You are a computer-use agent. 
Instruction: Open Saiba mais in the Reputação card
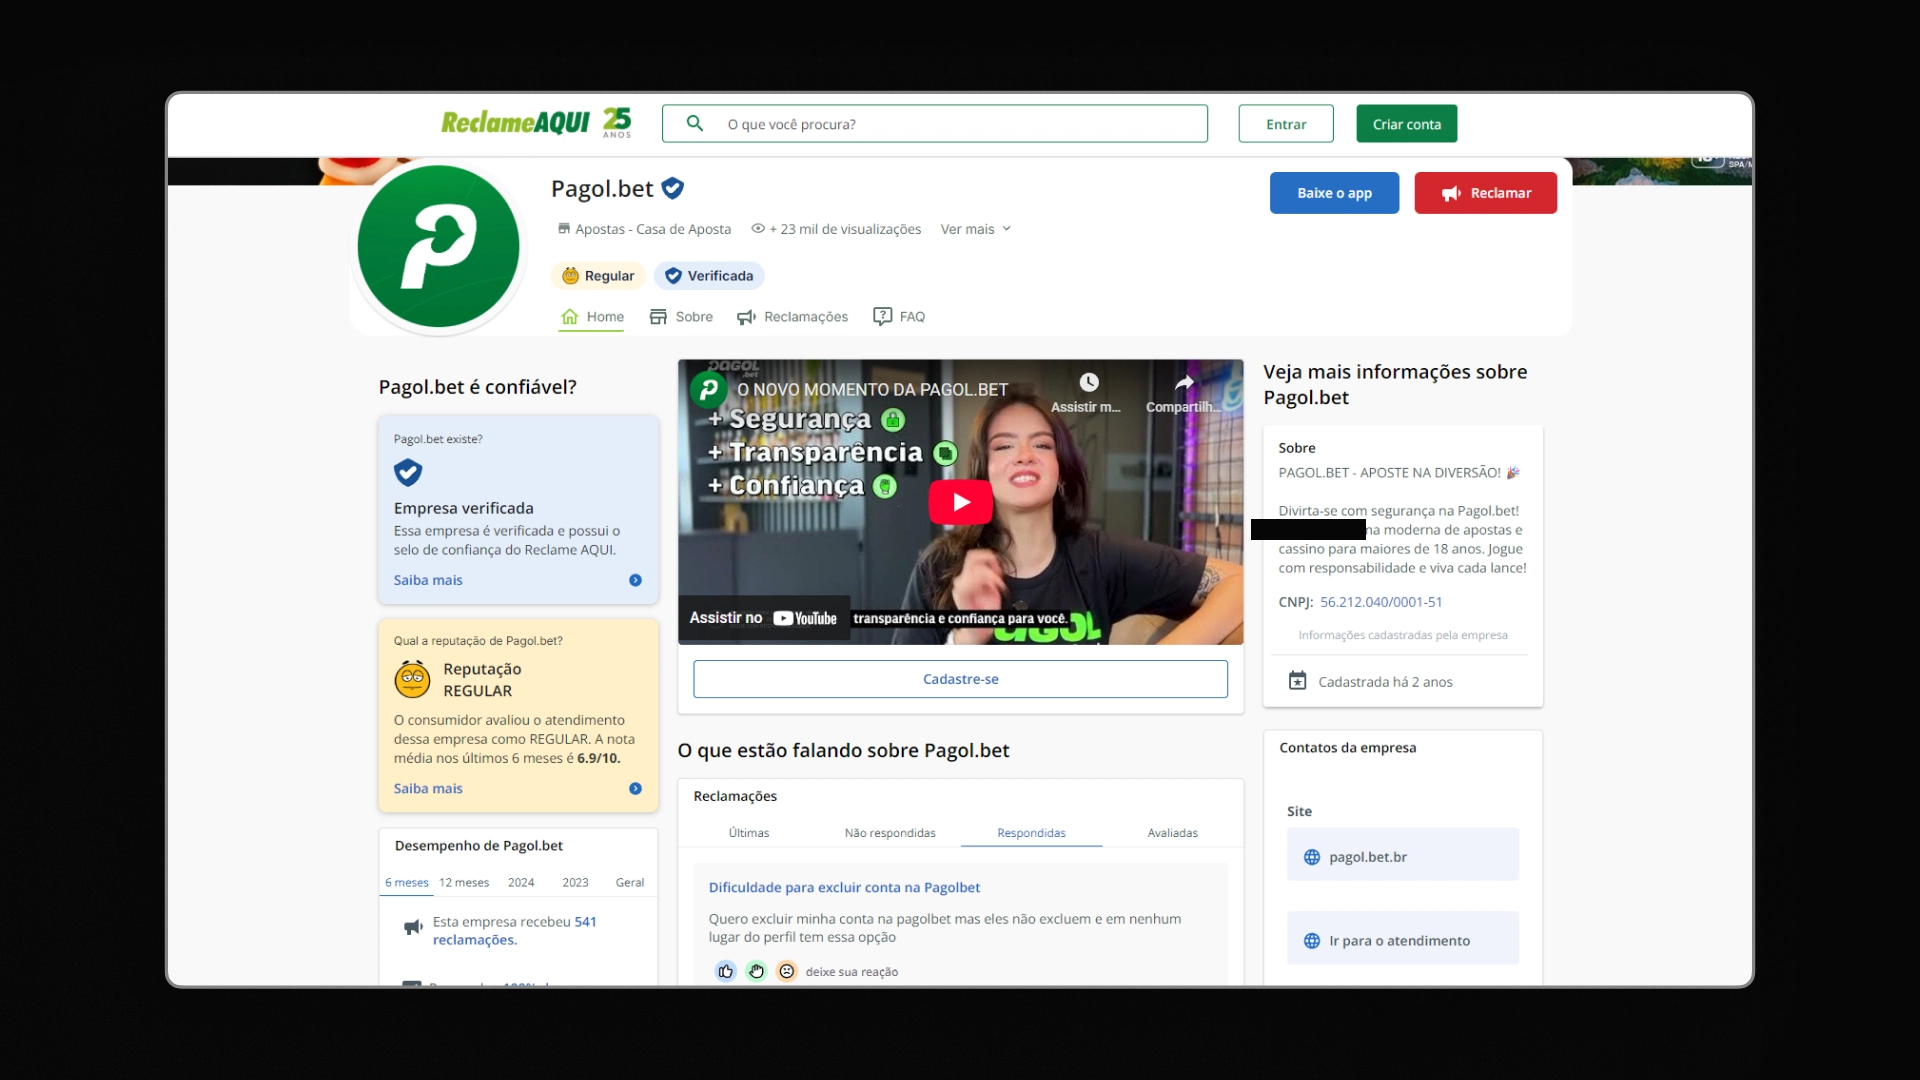(x=428, y=788)
